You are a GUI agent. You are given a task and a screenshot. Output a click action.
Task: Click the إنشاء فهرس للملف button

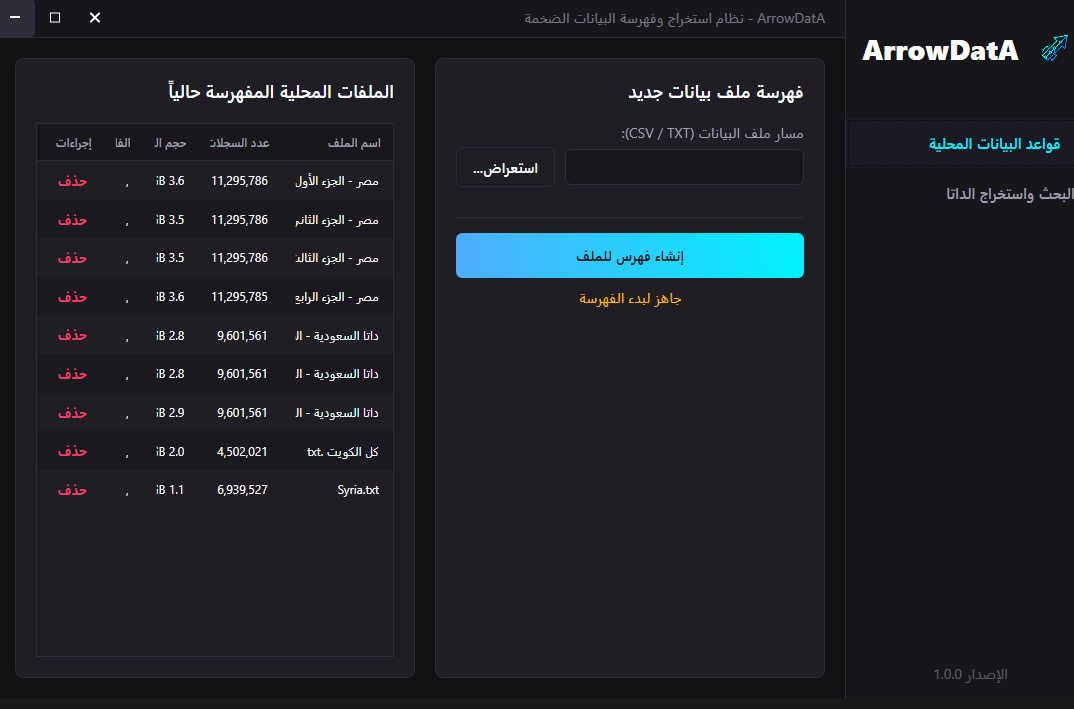click(x=629, y=256)
